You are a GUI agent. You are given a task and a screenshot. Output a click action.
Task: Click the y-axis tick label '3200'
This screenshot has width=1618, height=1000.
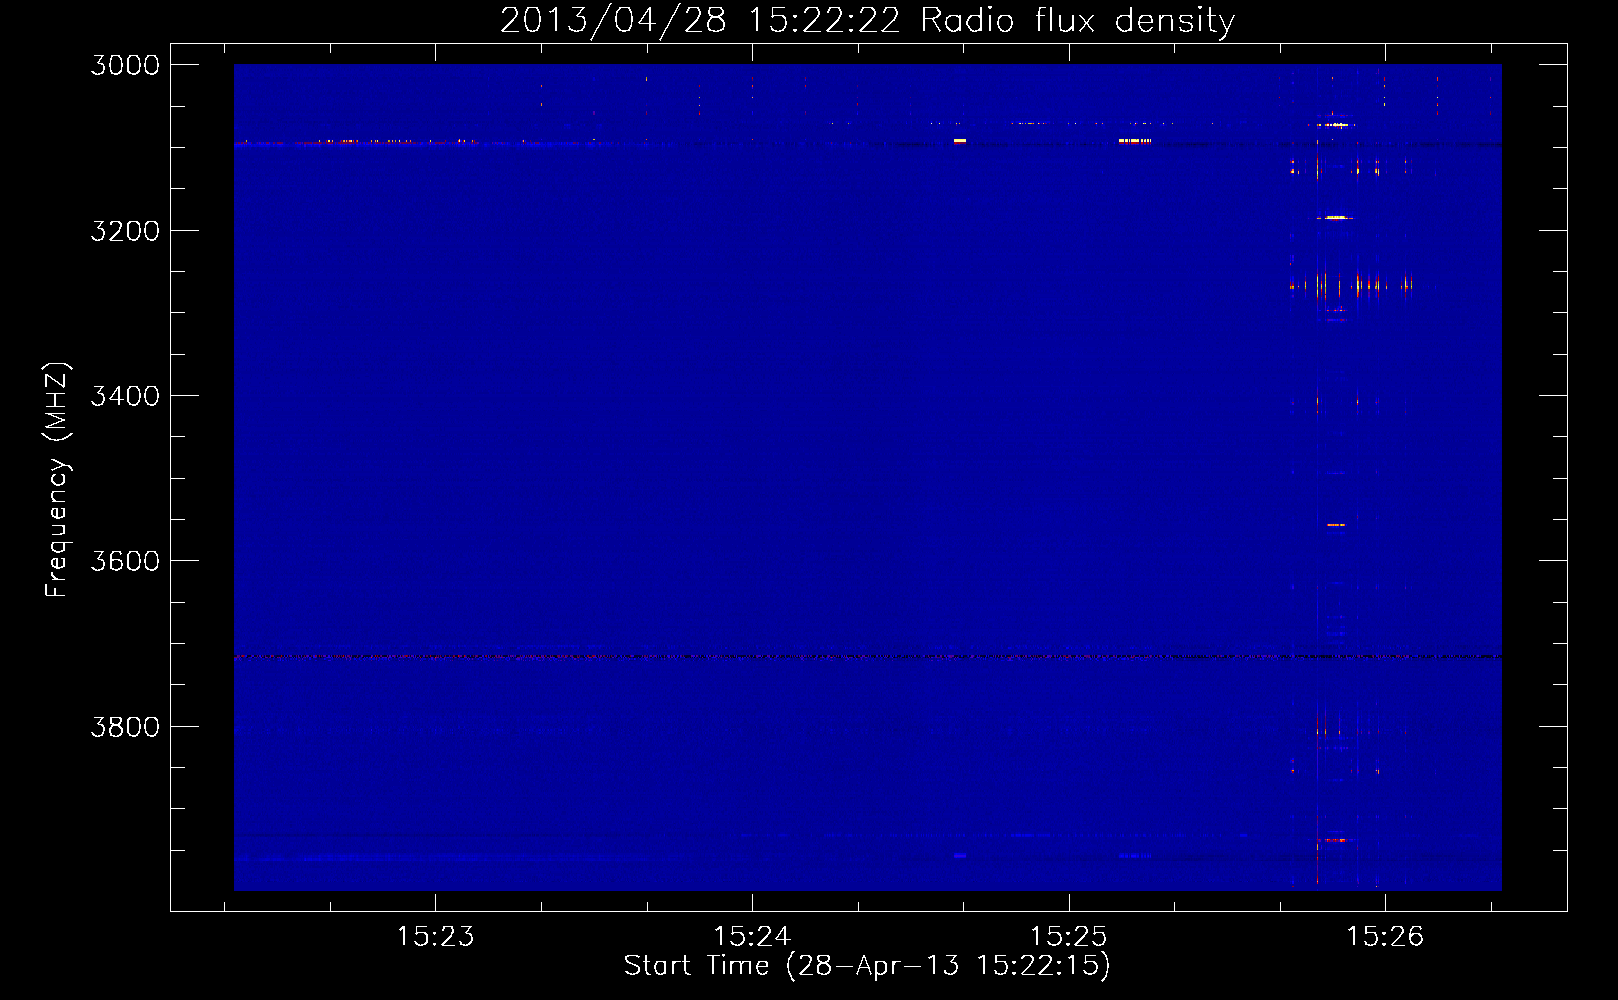click(125, 231)
